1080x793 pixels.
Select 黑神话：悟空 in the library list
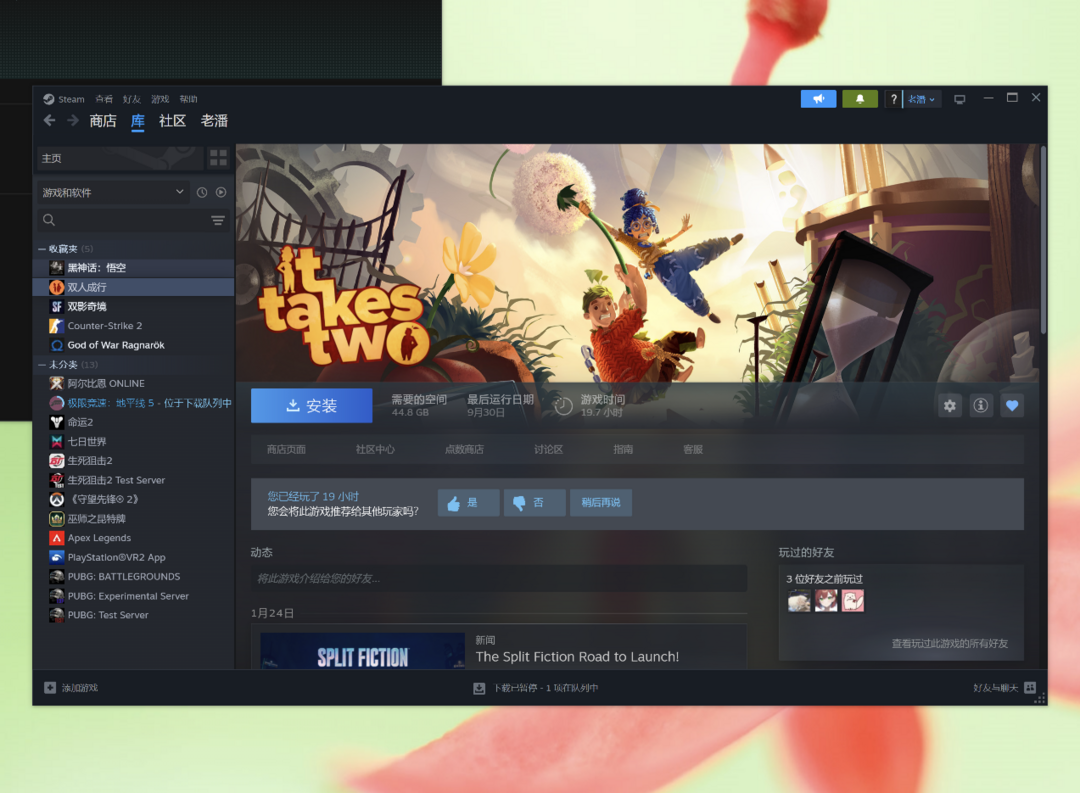[x=97, y=268]
